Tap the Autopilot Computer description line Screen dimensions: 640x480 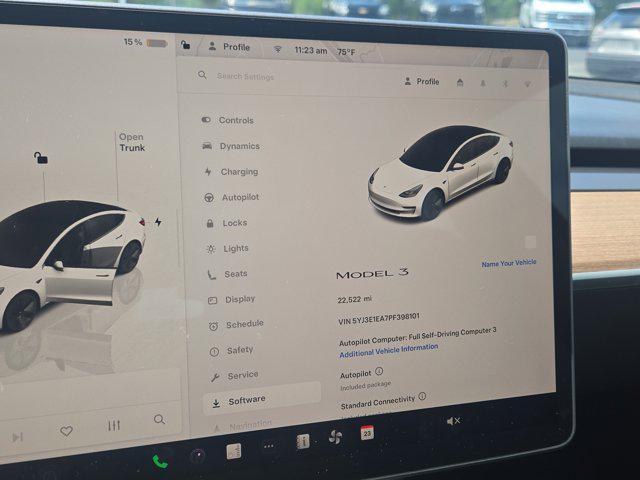click(x=418, y=336)
